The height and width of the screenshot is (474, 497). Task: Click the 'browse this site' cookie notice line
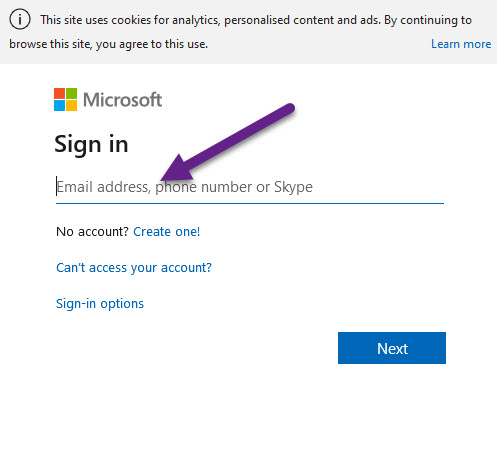pos(108,44)
